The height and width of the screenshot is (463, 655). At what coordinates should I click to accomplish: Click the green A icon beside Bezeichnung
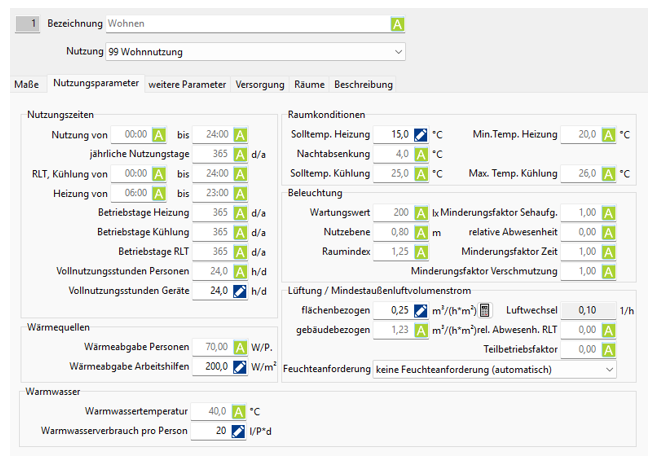coord(397,23)
